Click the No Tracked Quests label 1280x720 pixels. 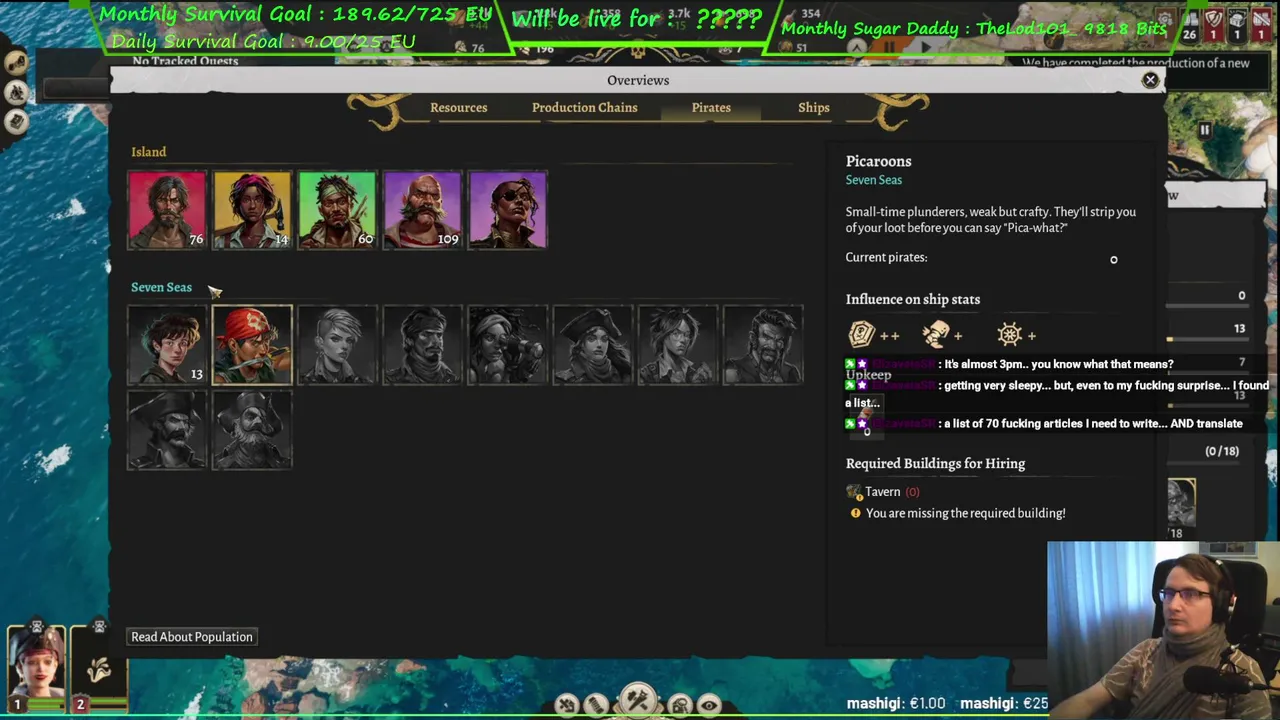click(185, 61)
